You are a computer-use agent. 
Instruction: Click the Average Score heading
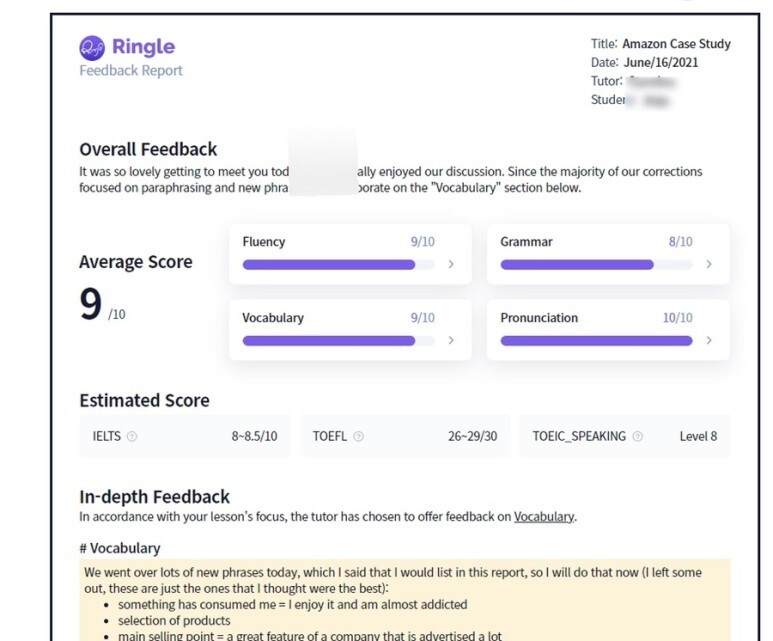[x=136, y=262]
